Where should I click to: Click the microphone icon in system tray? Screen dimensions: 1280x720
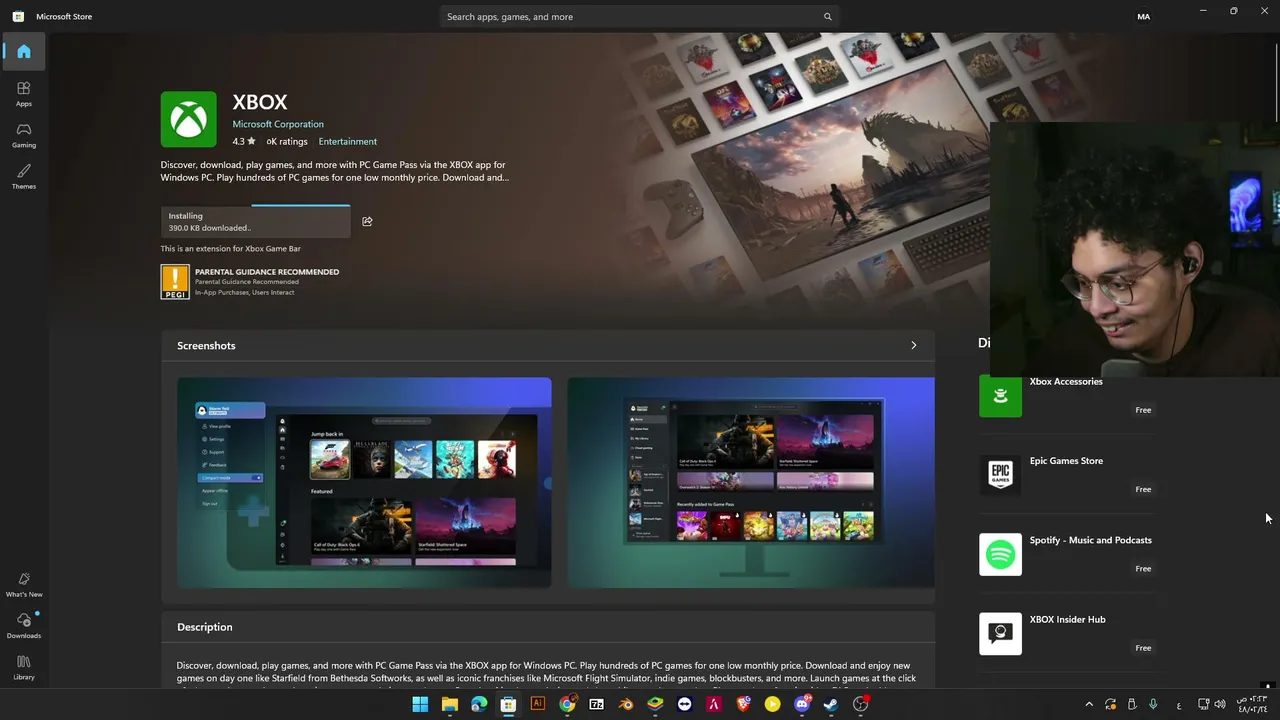(1153, 704)
